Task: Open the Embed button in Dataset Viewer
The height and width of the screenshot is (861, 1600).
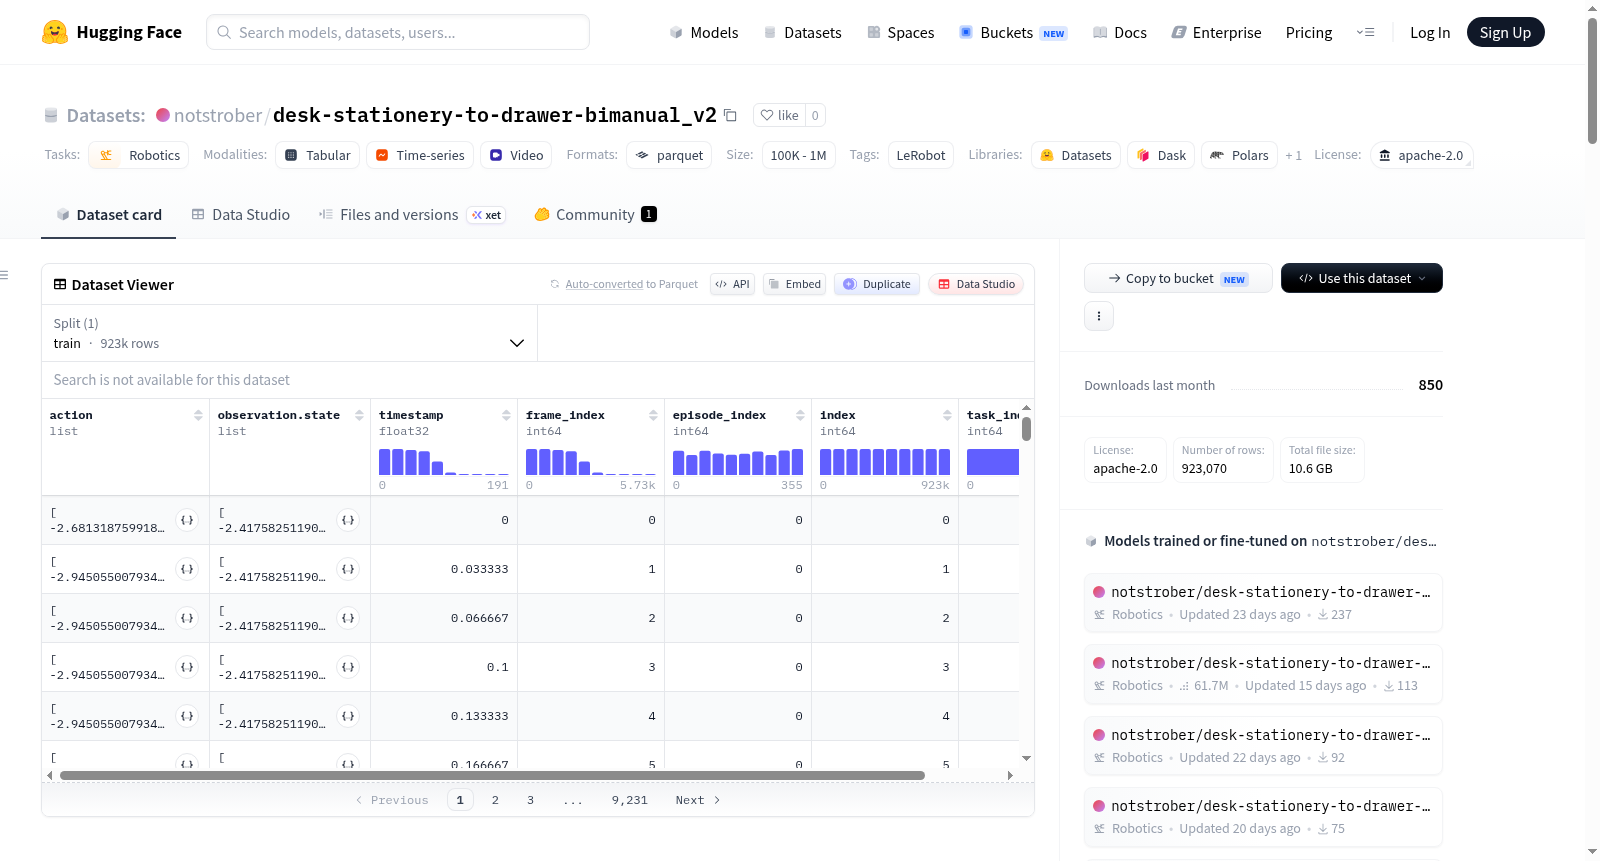Action: coord(794,284)
